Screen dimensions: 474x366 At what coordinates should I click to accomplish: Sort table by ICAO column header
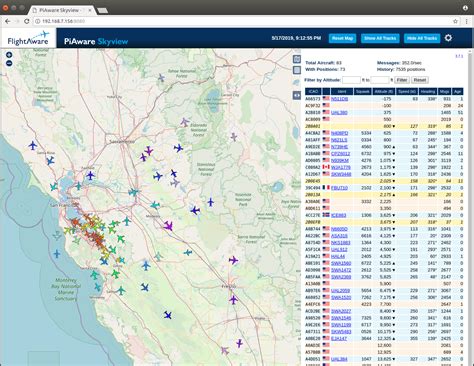(x=313, y=91)
